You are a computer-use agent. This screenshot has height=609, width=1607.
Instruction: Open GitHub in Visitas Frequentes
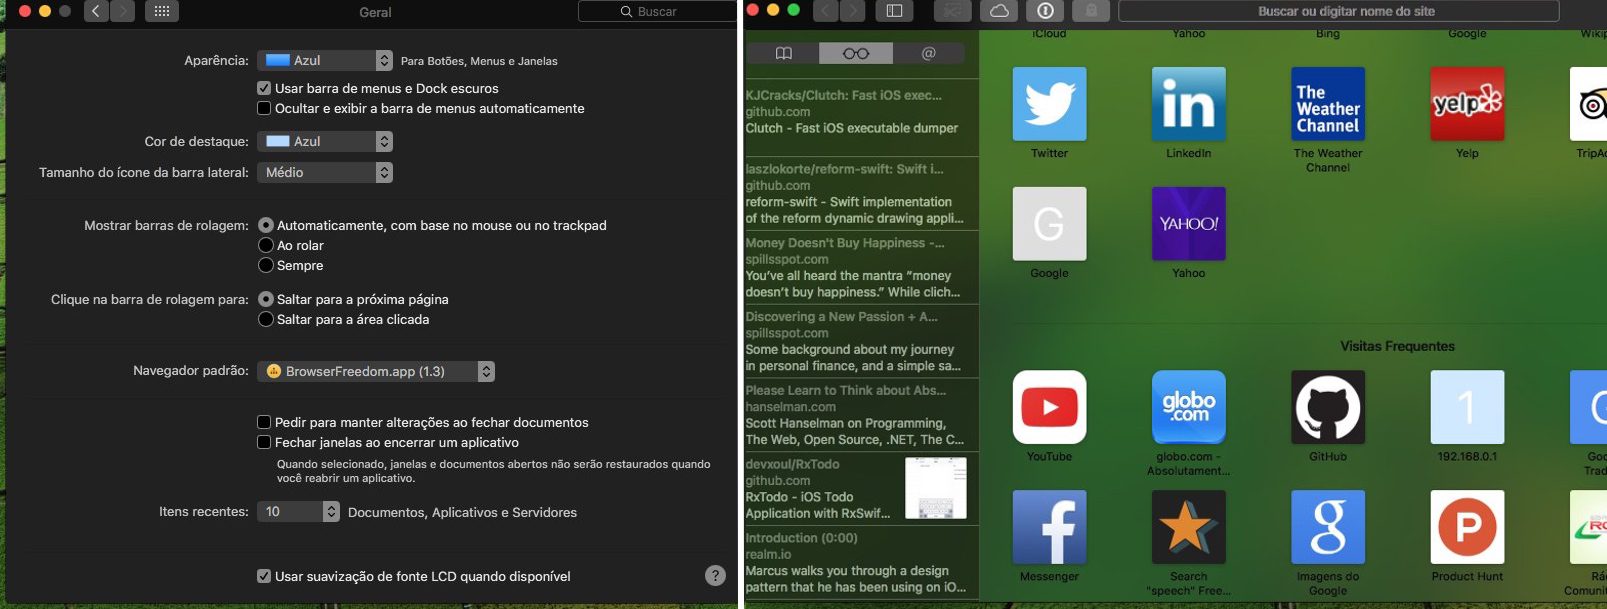click(1328, 407)
